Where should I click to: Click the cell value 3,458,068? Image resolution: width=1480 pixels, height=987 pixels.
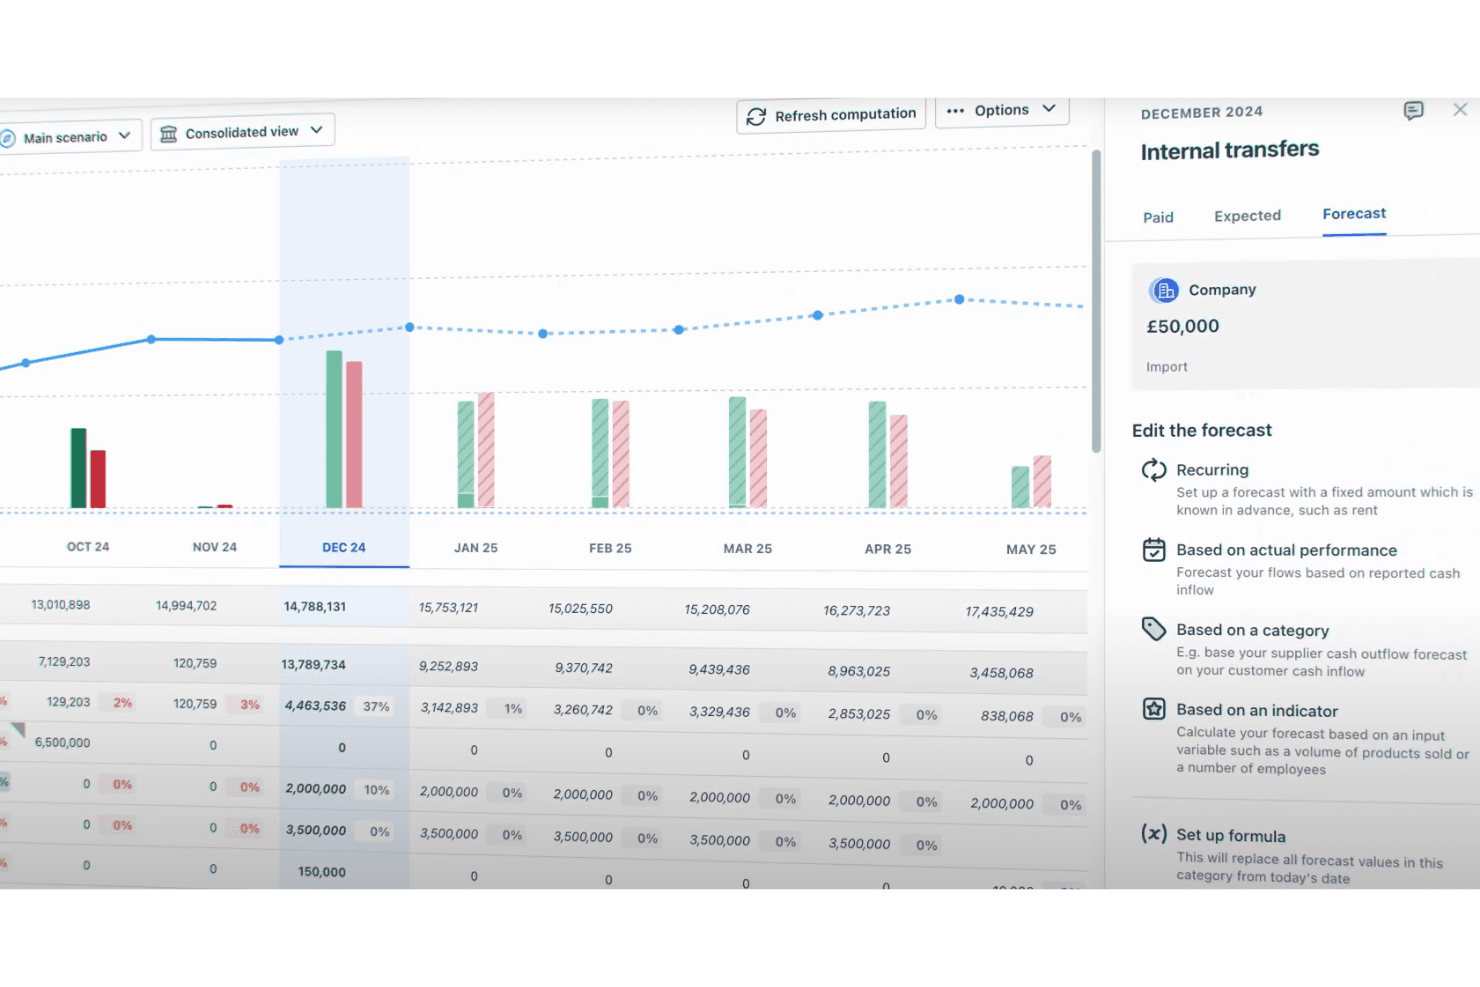point(1001,673)
